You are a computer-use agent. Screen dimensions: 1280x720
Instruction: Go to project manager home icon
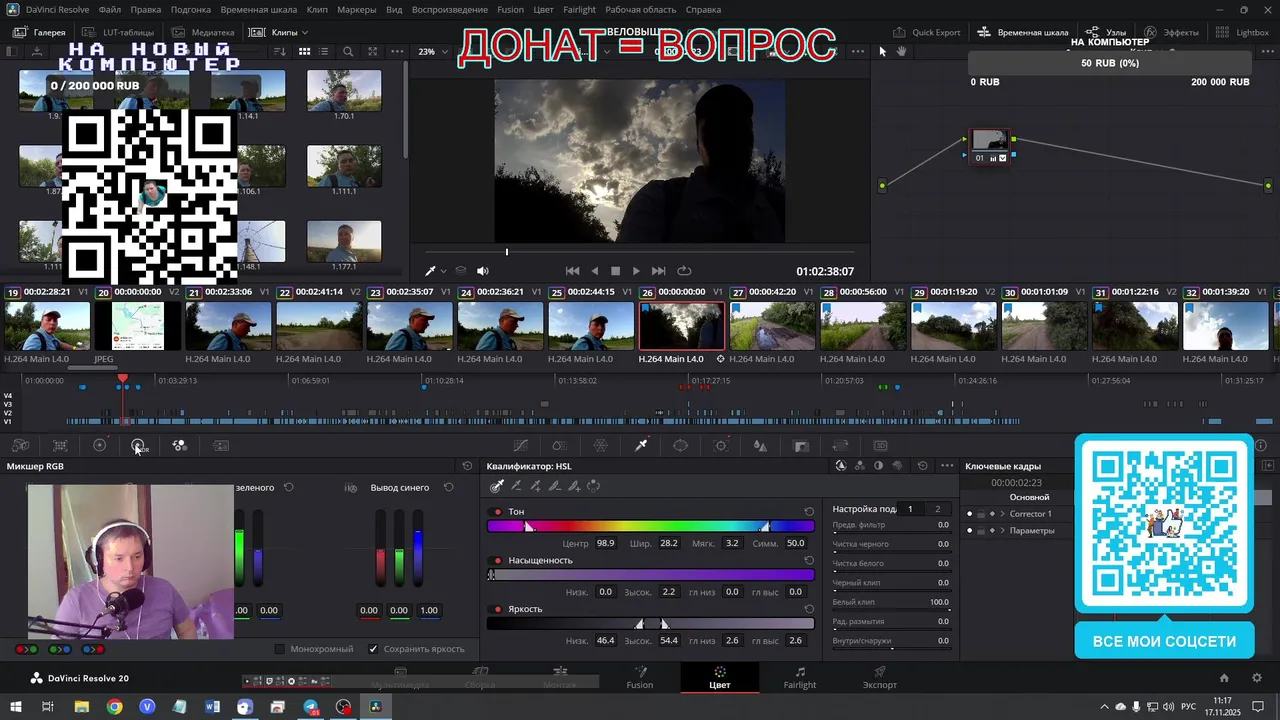(x=1224, y=678)
